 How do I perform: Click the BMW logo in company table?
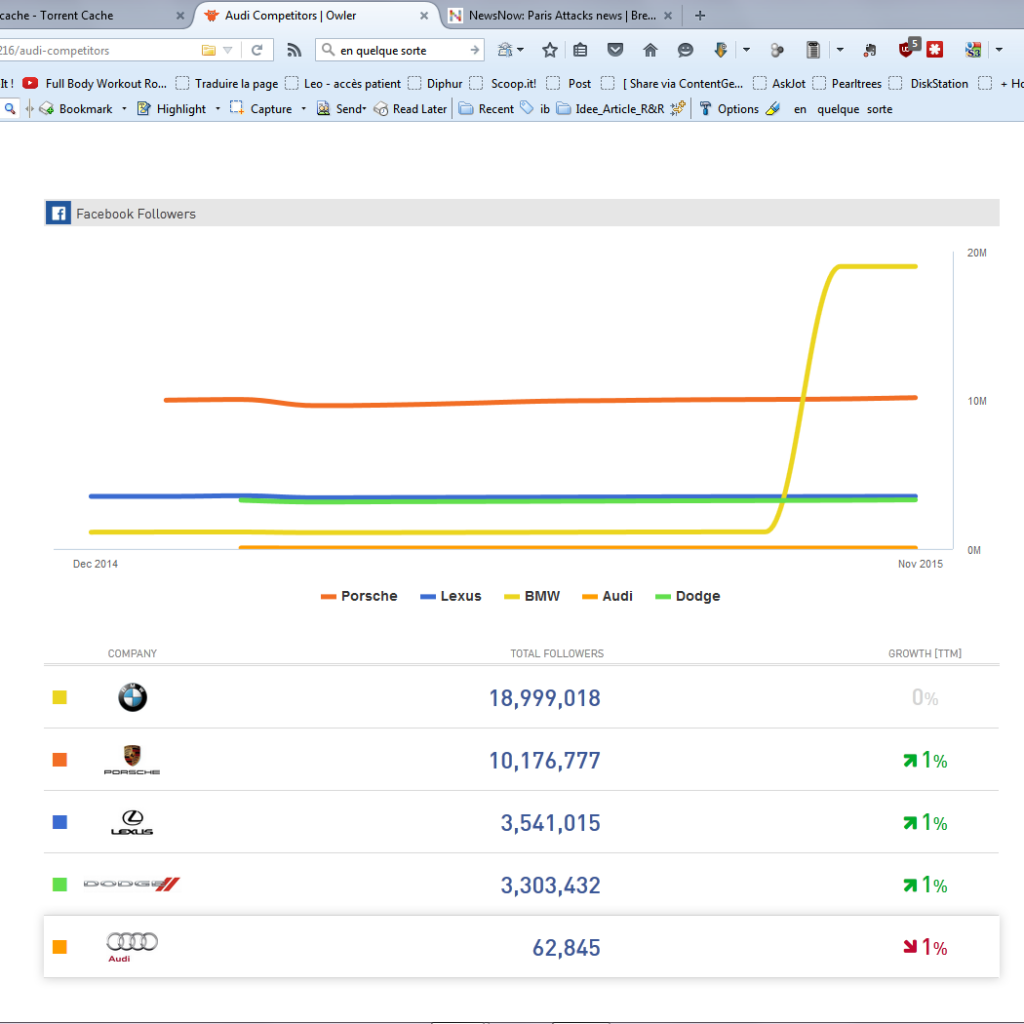(x=133, y=697)
